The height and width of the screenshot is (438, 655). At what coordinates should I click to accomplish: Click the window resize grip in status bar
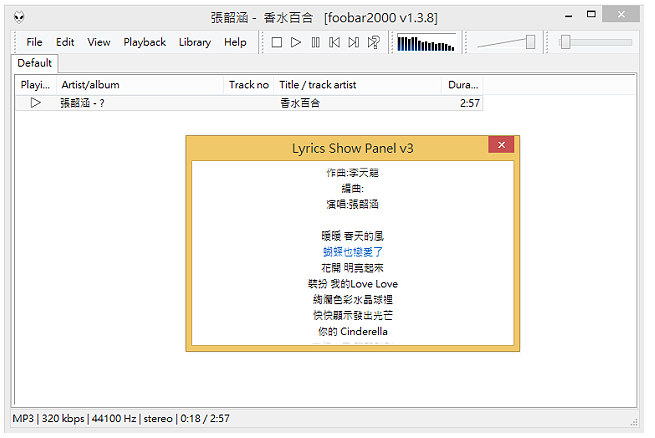click(634, 422)
